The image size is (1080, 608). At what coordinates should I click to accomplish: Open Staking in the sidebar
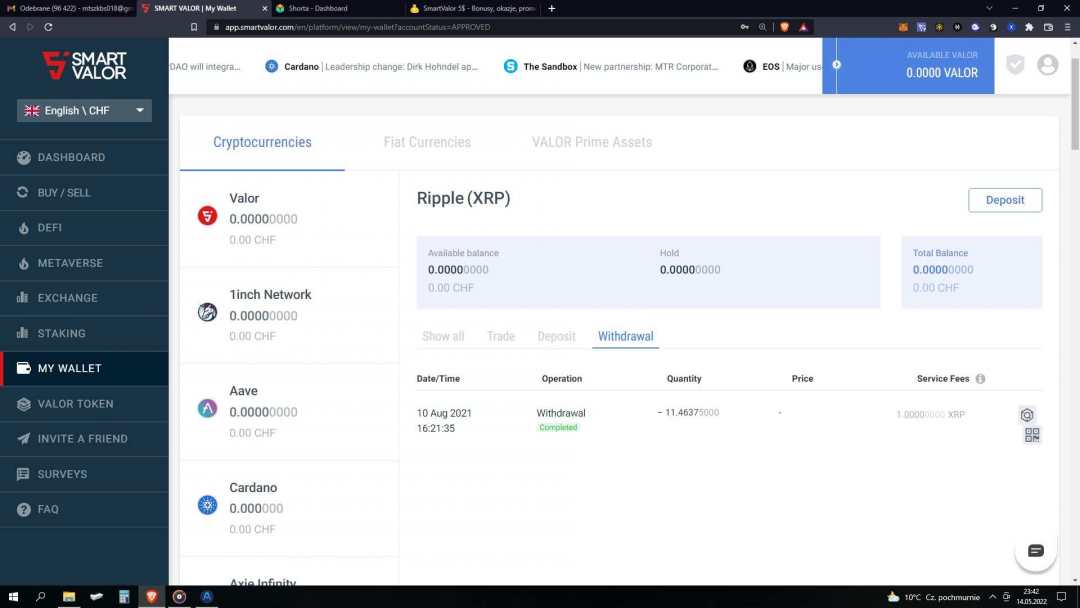point(62,333)
